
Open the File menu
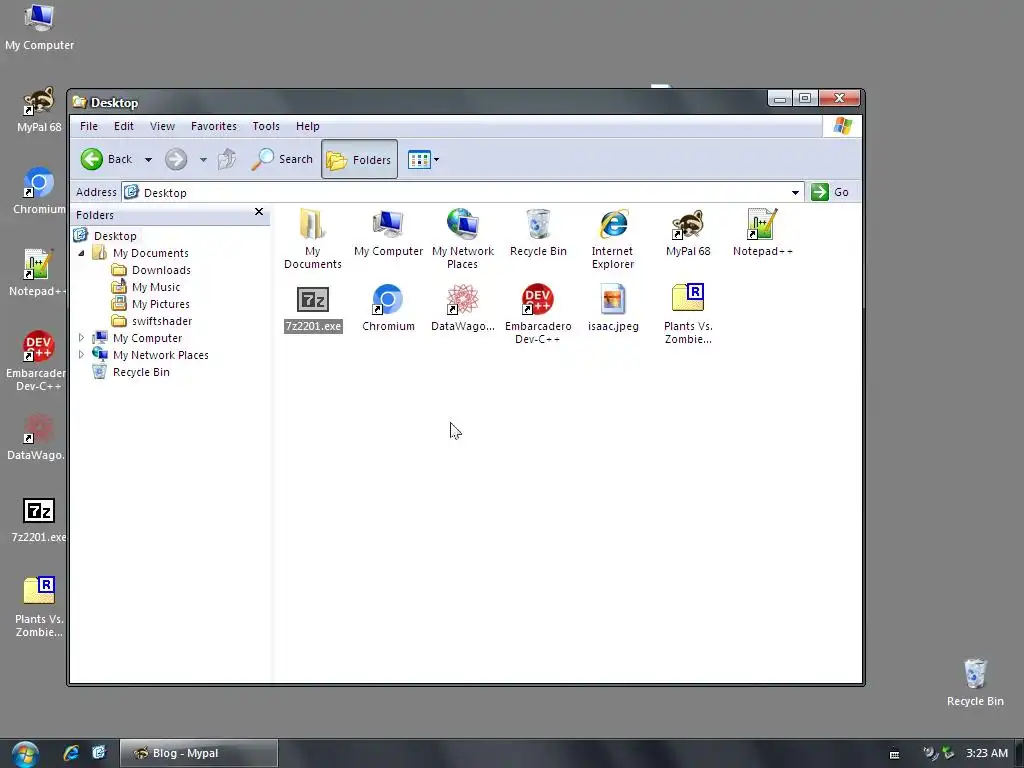[89, 126]
